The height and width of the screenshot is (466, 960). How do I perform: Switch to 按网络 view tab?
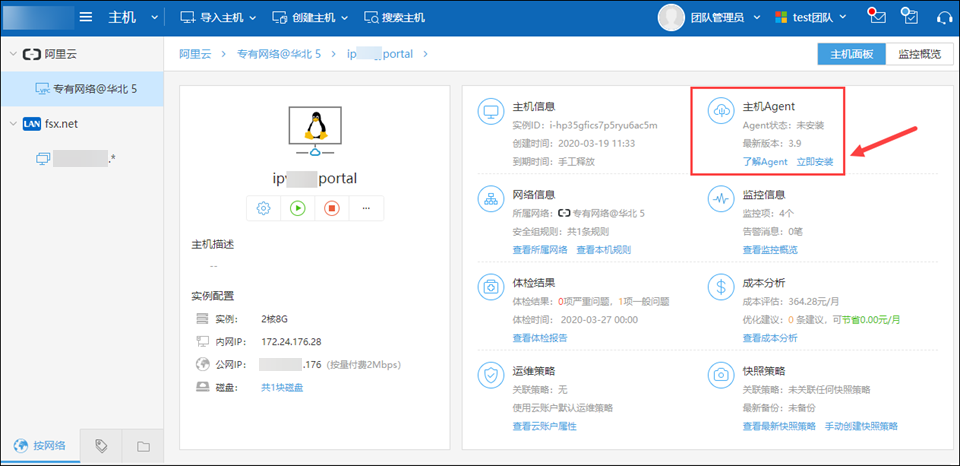tap(40, 445)
